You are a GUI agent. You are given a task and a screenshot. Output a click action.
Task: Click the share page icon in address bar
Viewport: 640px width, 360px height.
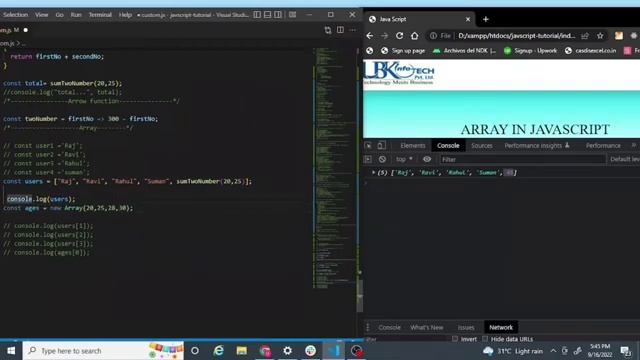585,36
